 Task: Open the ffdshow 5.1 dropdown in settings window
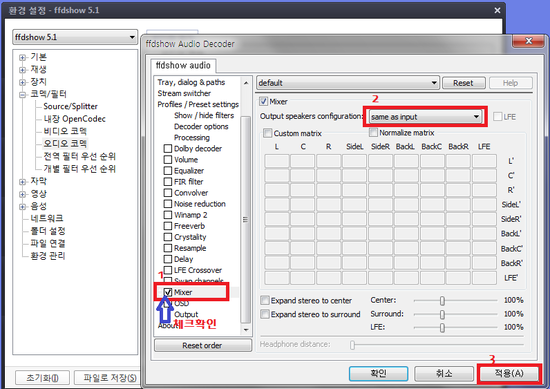pos(75,37)
